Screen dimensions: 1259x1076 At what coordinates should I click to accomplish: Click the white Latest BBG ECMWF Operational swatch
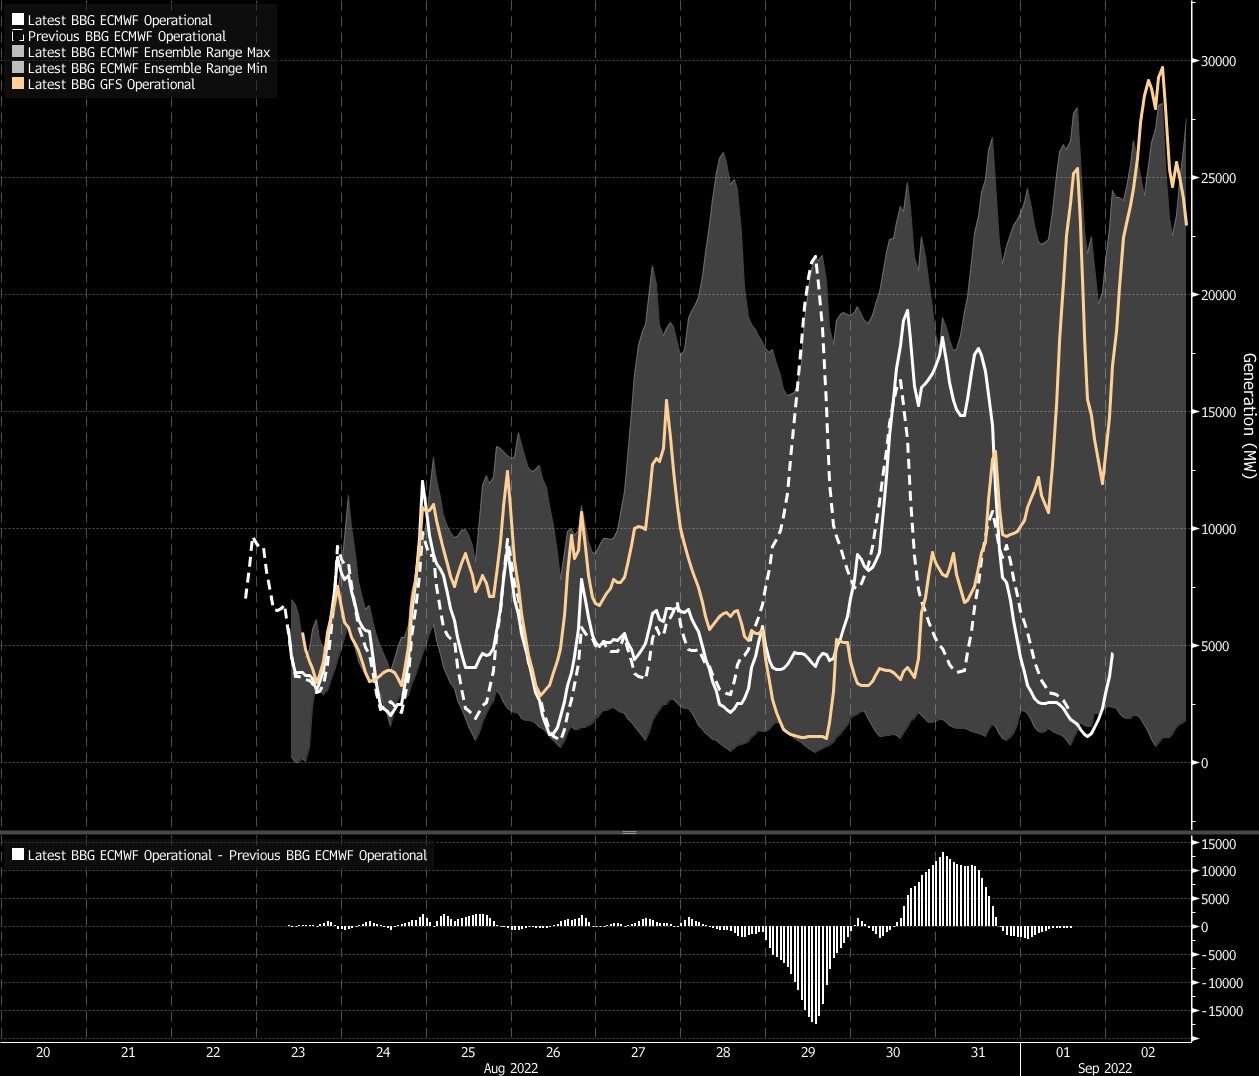pyautogui.click(x=18, y=20)
